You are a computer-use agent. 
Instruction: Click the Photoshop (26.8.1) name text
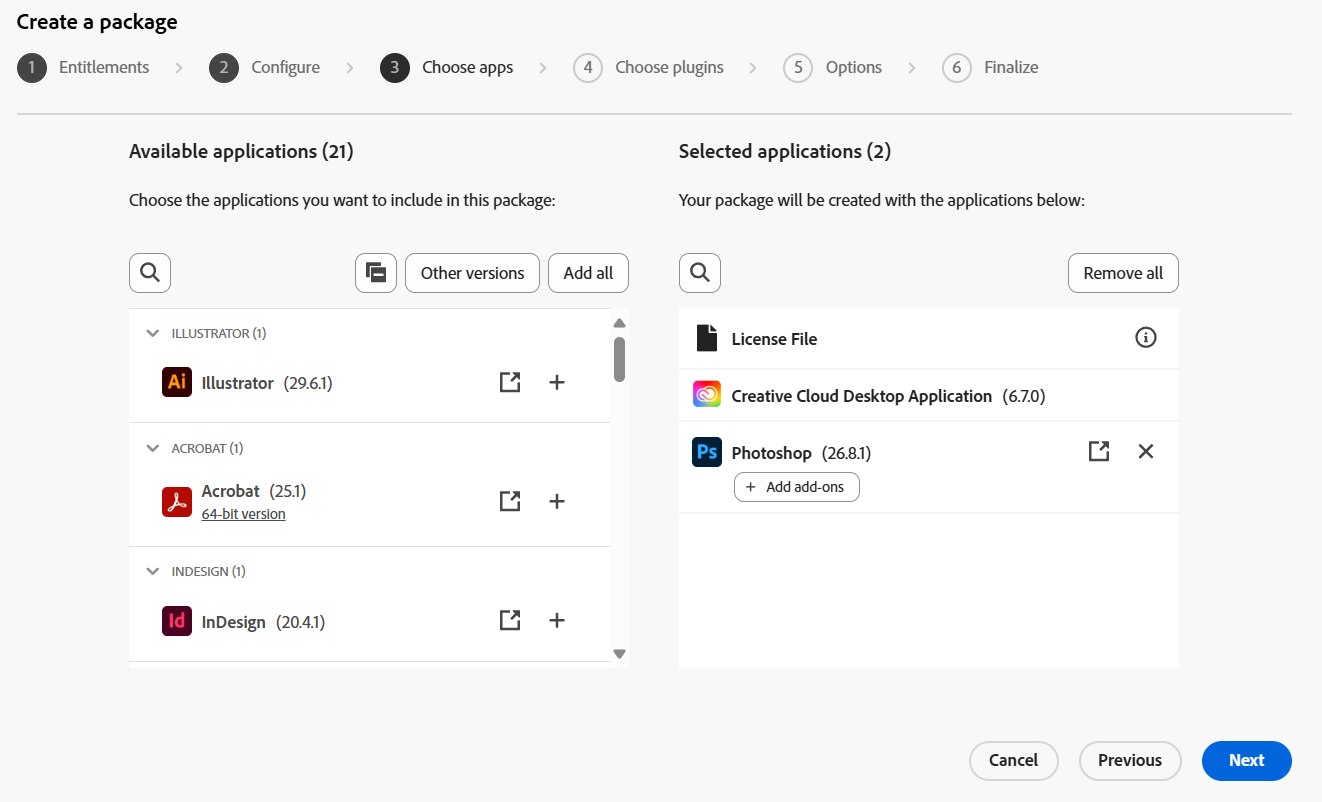801,453
